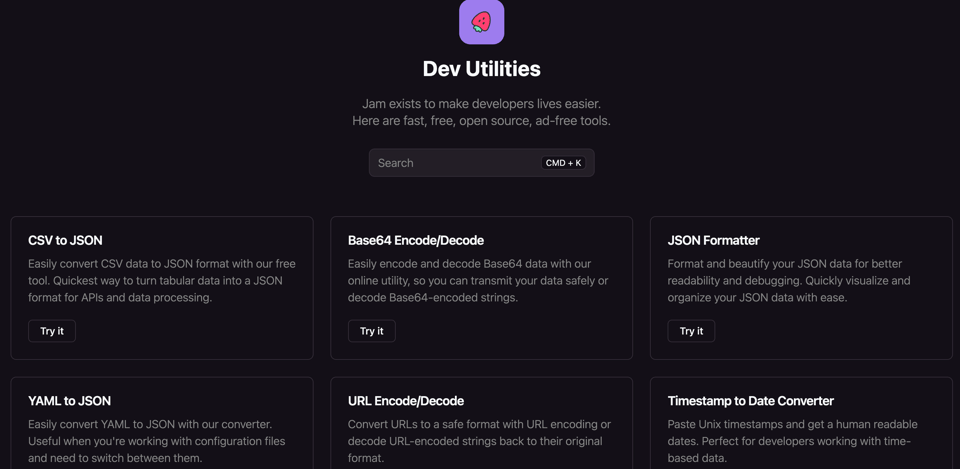Click the YAML to JSON description text
Image resolution: width=960 pixels, height=469 pixels.
[x=157, y=441]
